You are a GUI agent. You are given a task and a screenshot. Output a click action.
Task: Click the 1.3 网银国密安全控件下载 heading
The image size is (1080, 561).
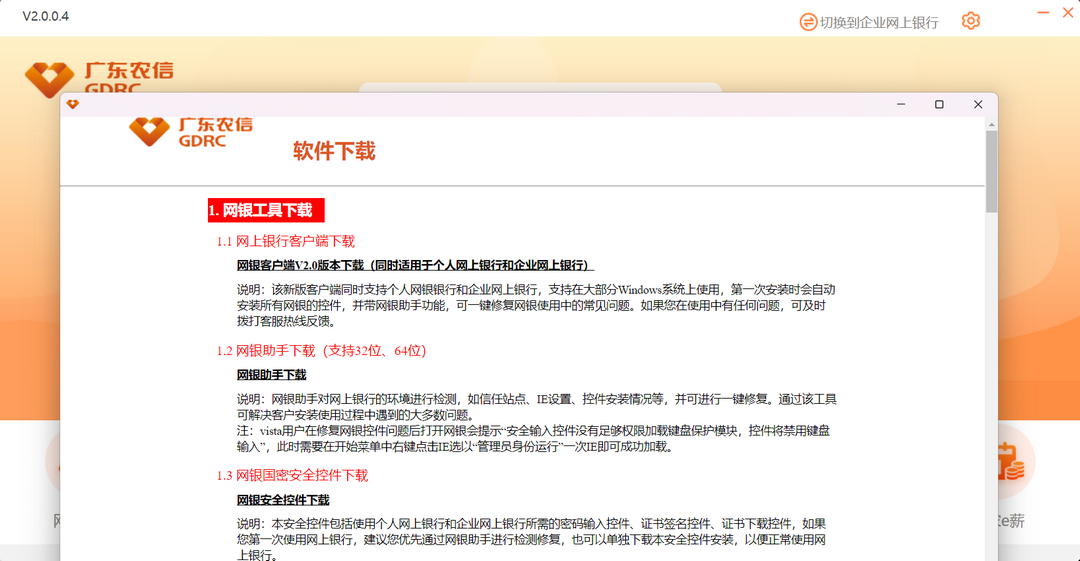(292, 476)
